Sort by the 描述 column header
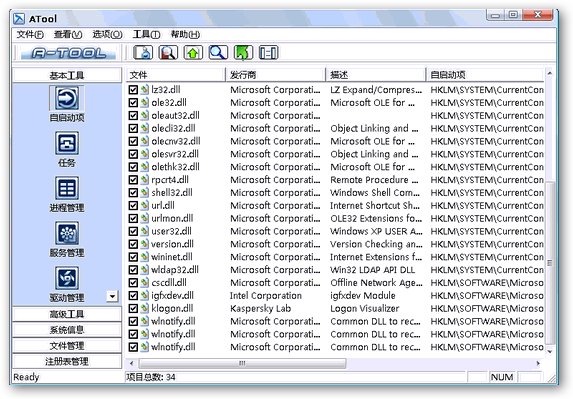573x399 pixels. tap(376, 75)
